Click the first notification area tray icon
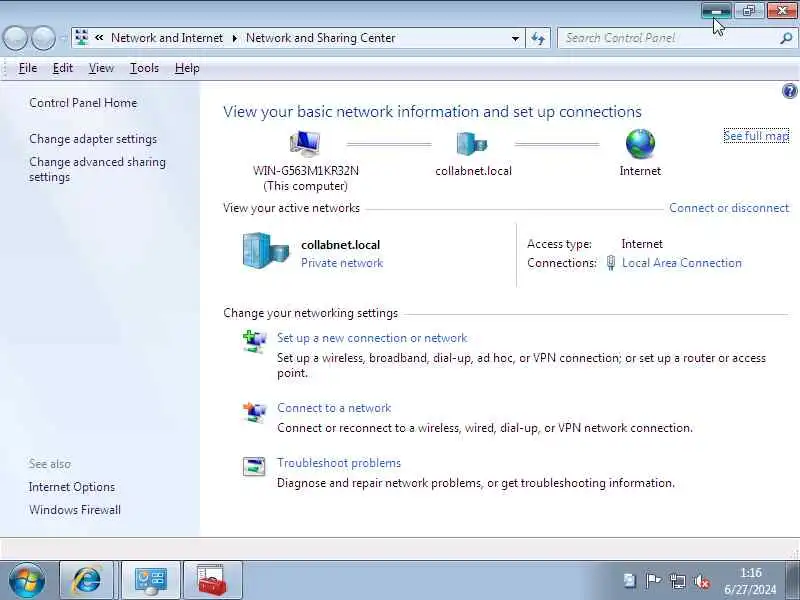This screenshot has width=800, height=600. pos(630,581)
